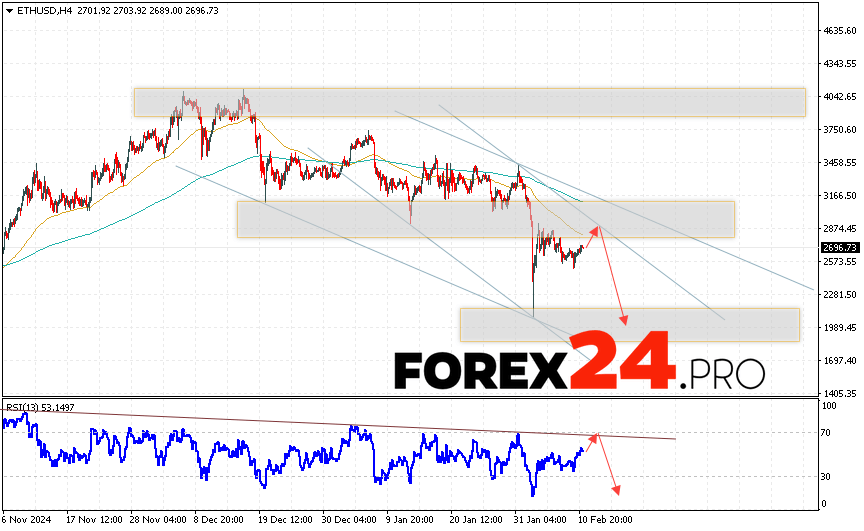Click the 4635.60 price axis label

pyautogui.click(x=840, y=31)
